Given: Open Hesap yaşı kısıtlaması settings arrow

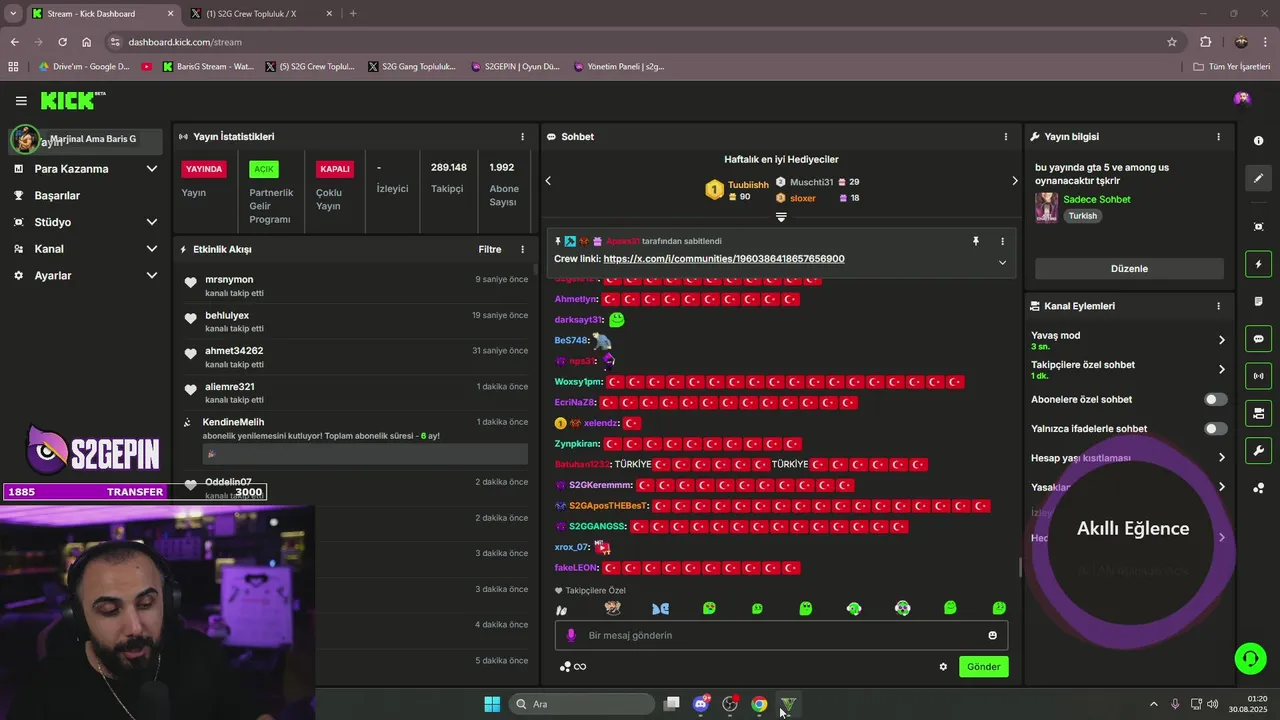Looking at the screenshot, I should coord(1221,457).
